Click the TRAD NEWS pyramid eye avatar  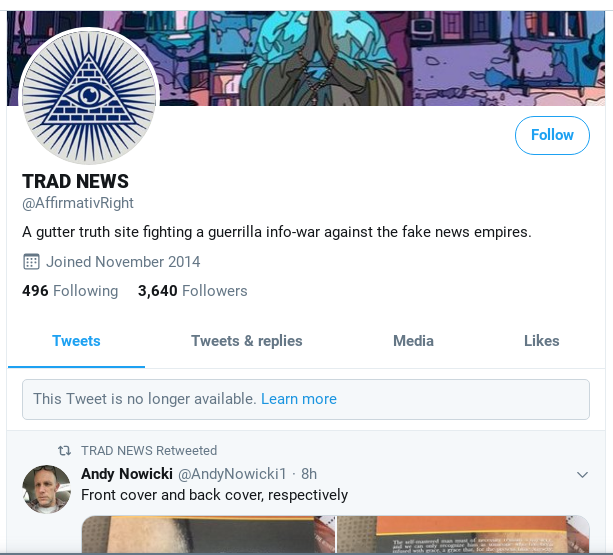click(89, 96)
